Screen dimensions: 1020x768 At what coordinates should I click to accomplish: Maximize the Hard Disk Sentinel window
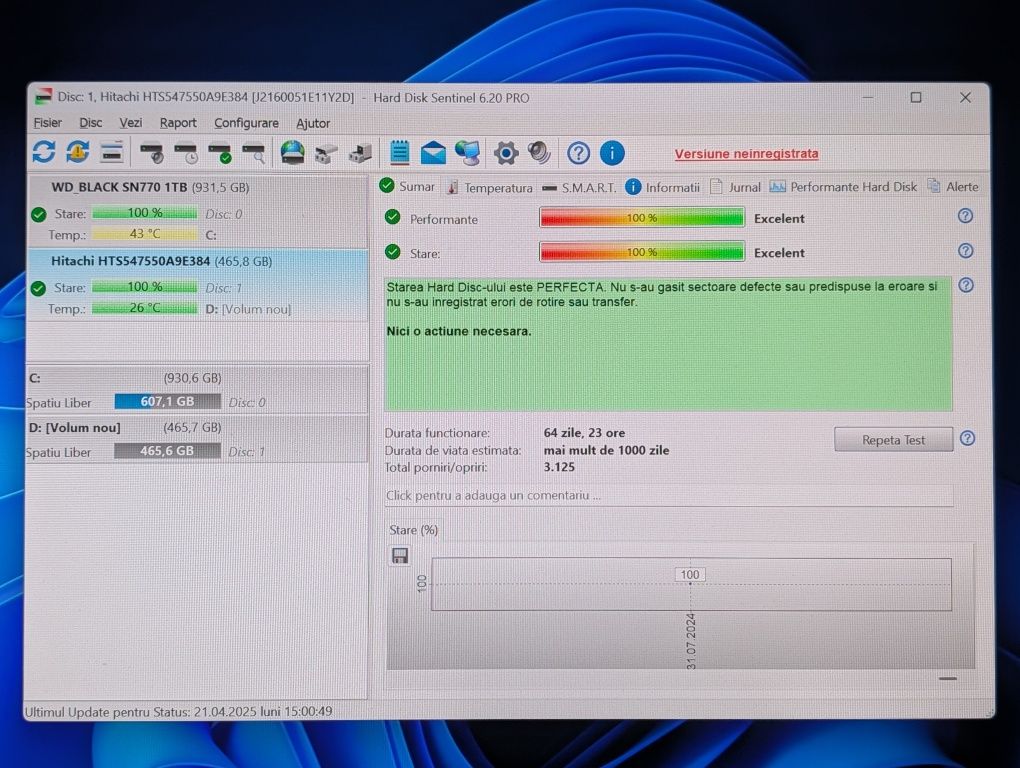(915, 98)
